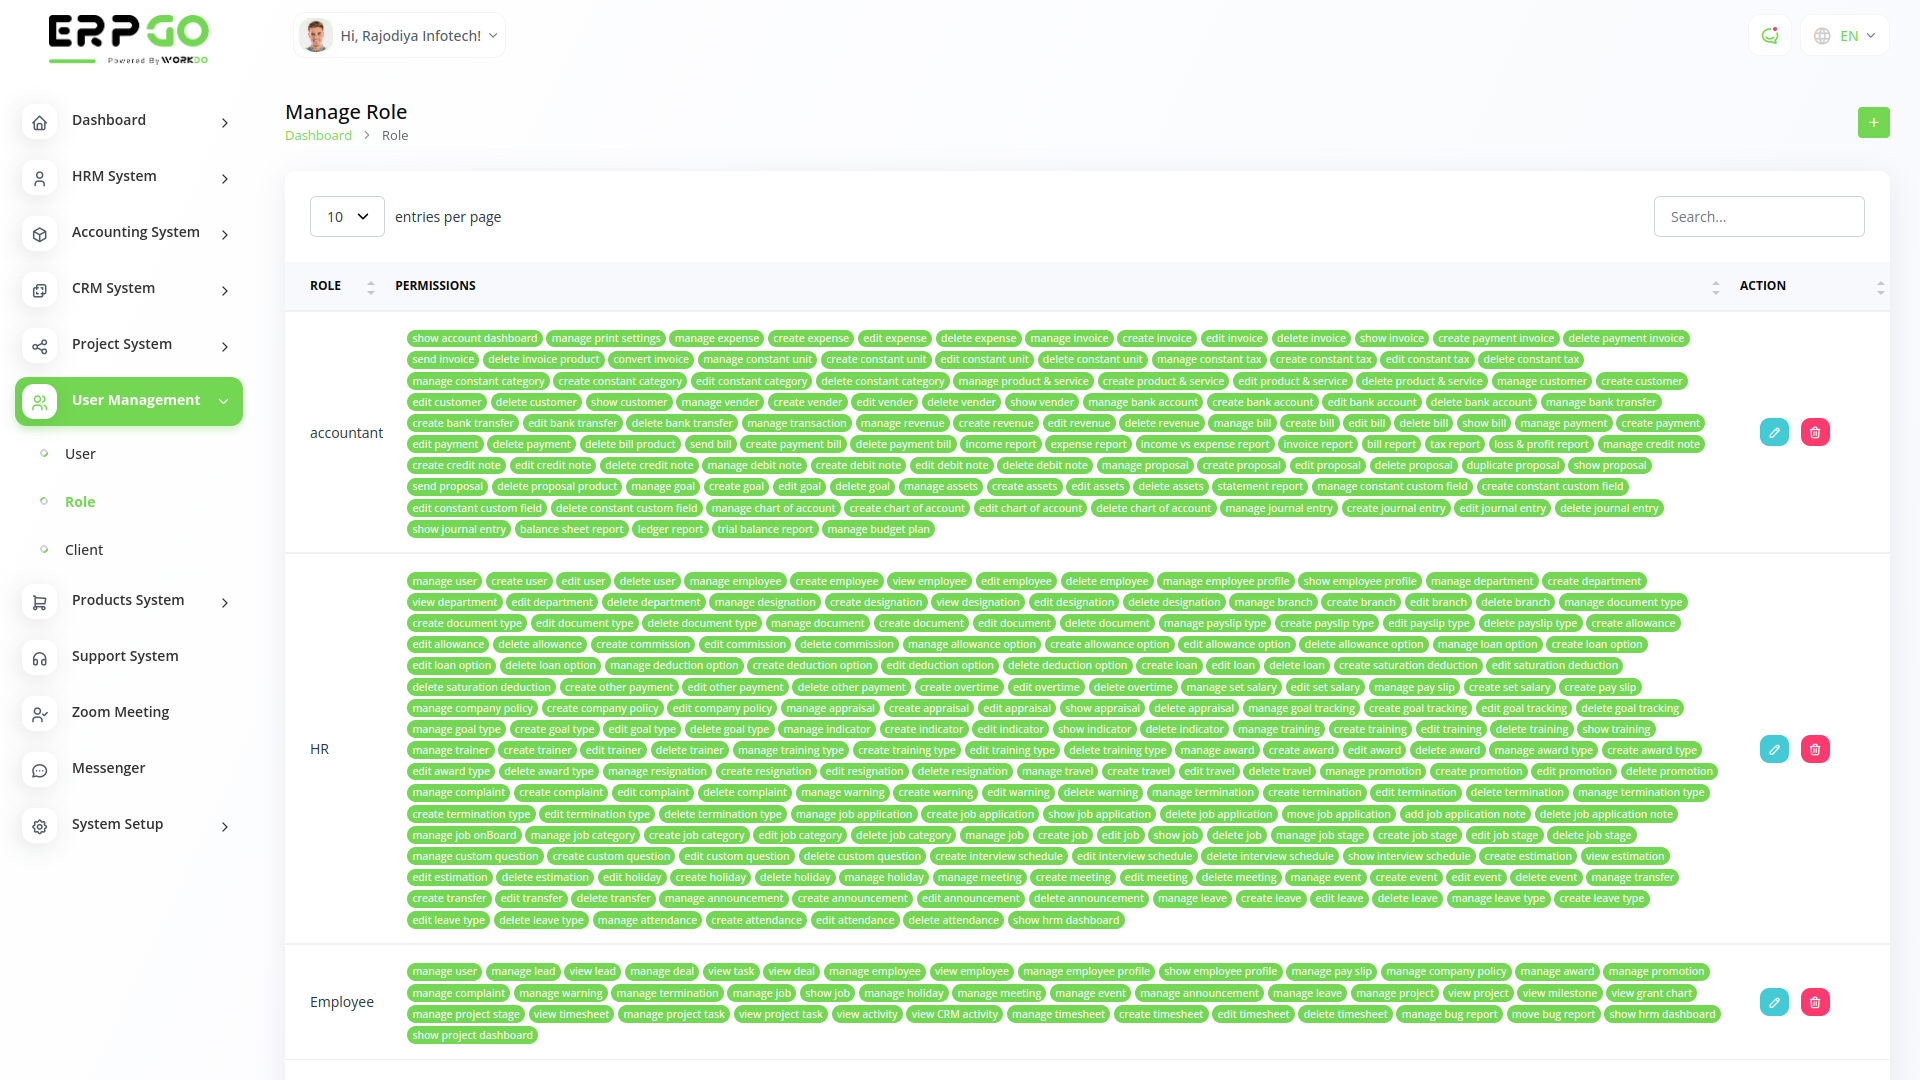Open the chat message icon in header
1920x1080 pixels.
tap(1770, 36)
